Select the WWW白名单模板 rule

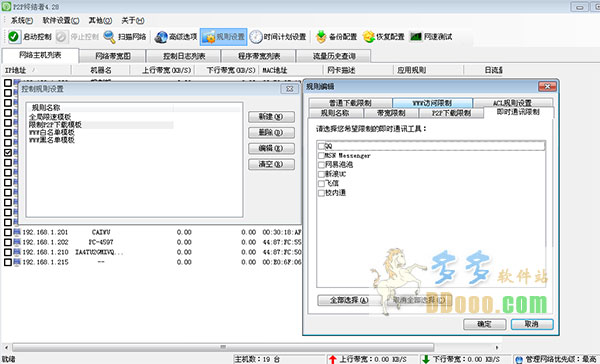tap(52, 132)
